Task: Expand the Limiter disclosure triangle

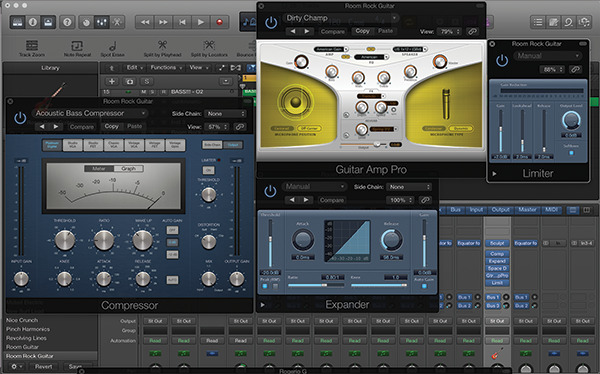Action: click(494, 174)
